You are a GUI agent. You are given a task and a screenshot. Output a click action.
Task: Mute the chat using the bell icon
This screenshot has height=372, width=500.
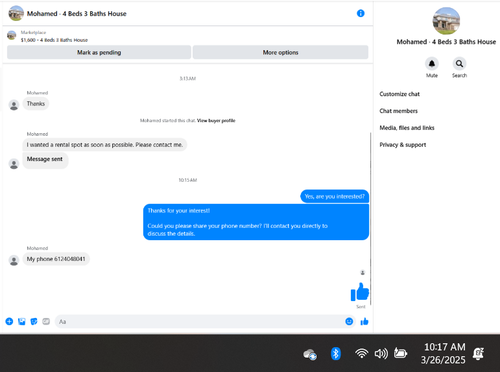(432, 63)
